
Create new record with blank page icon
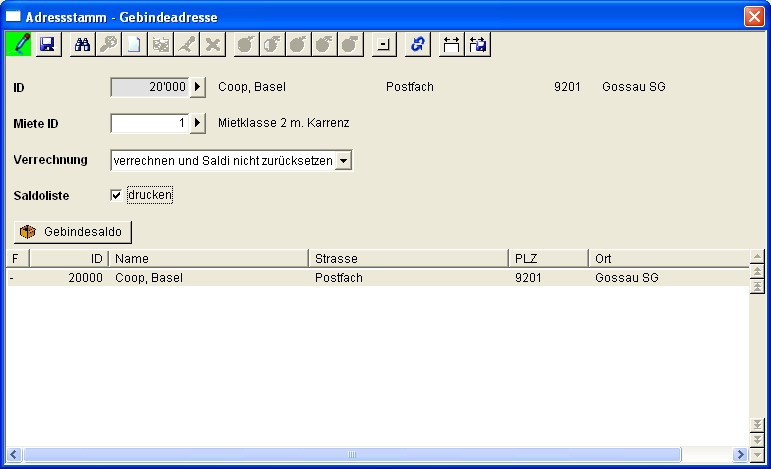pyautogui.click(x=134, y=45)
